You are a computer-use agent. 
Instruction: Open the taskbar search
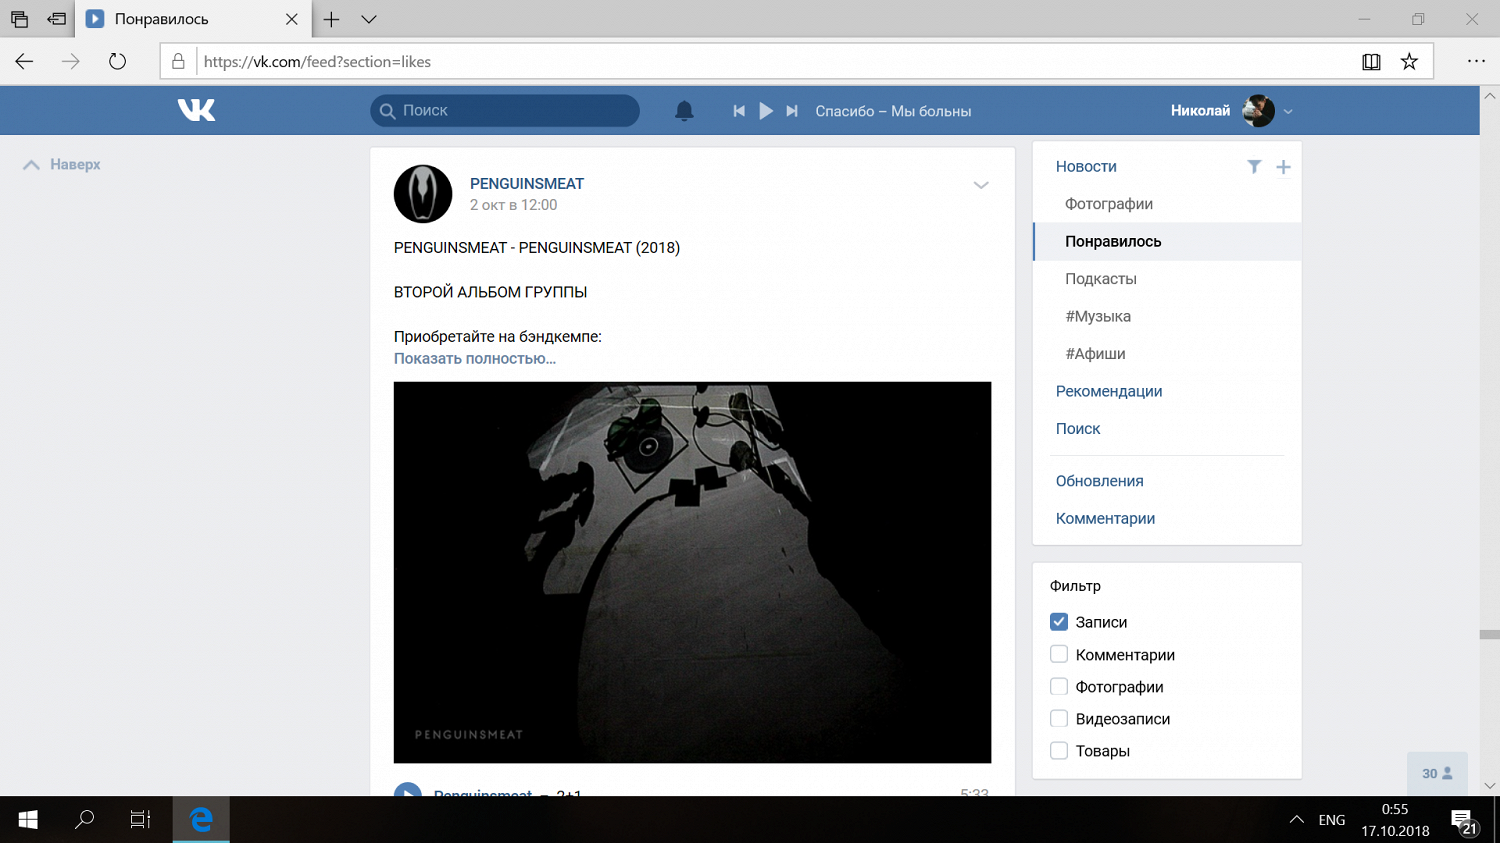coord(85,820)
